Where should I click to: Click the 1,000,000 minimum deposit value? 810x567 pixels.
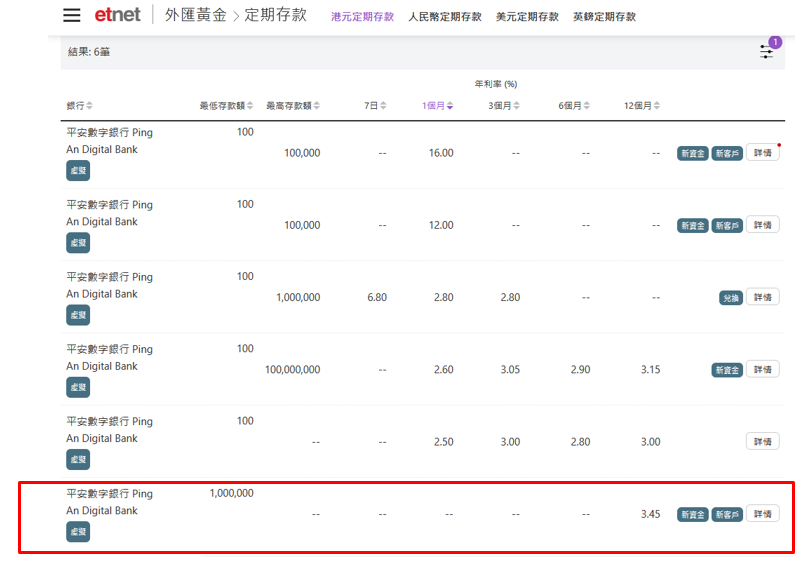pos(231,494)
